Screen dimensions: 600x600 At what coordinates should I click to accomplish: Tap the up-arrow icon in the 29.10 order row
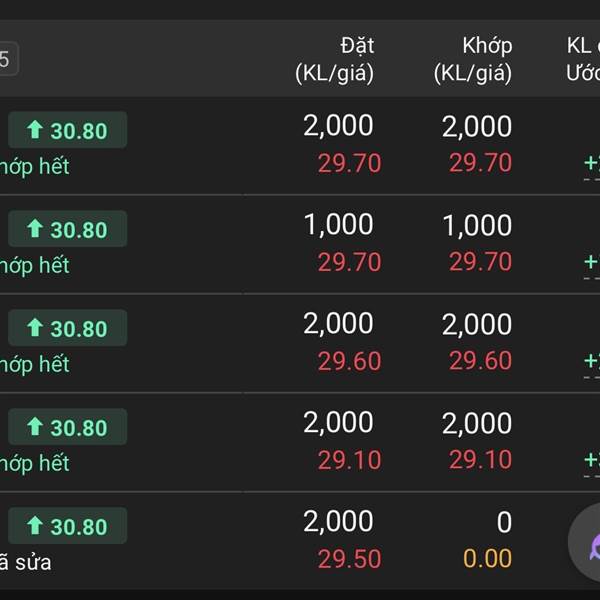[35, 427]
